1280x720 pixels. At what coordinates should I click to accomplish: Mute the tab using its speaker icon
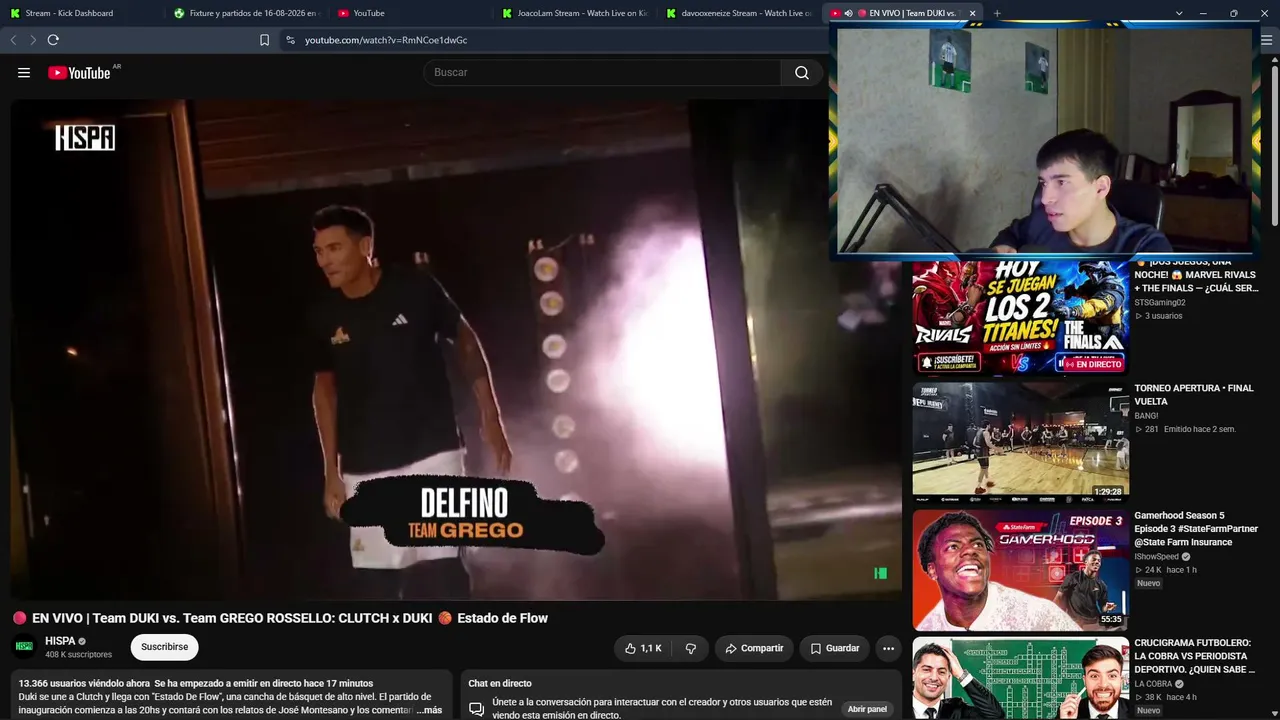point(848,13)
